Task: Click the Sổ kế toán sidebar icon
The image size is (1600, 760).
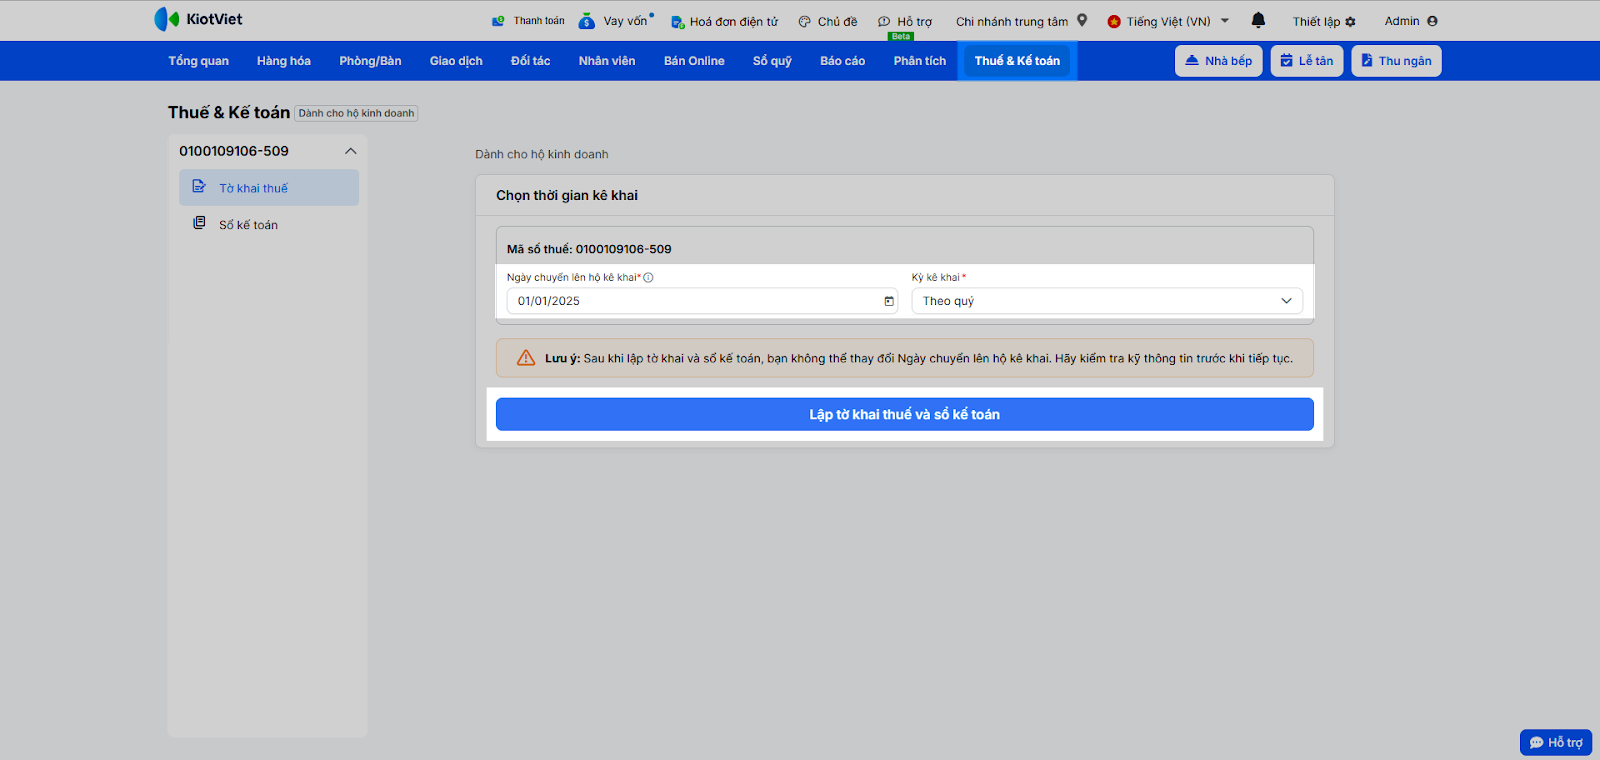Action: (x=199, y=223)
